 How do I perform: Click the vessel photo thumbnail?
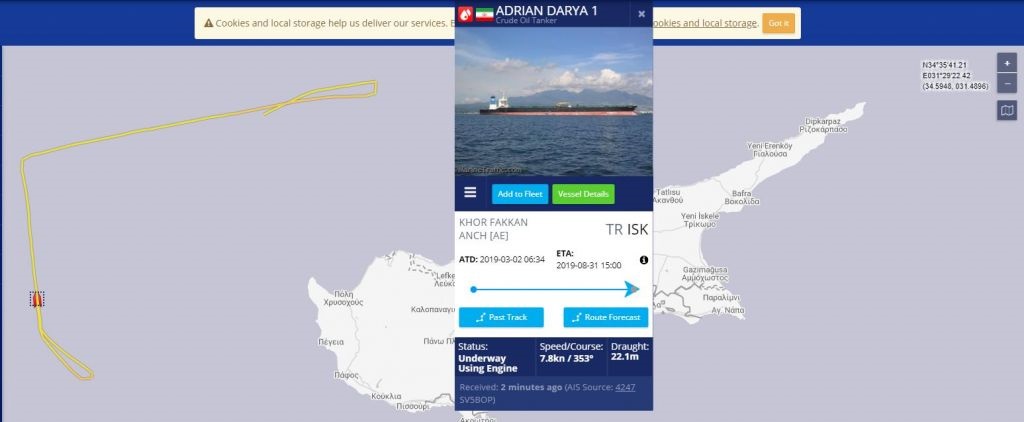pos(554,102)
